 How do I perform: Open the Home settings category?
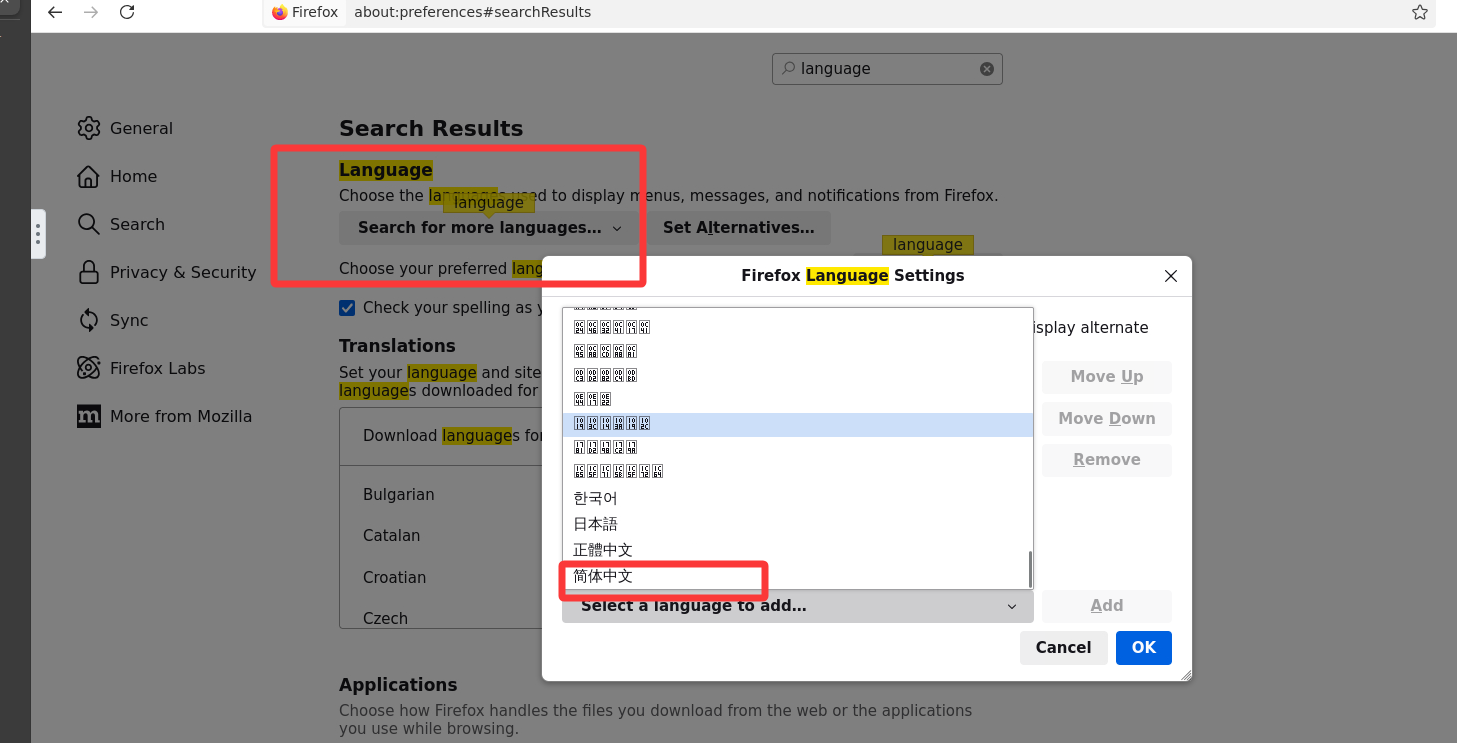tap(133, 176)
